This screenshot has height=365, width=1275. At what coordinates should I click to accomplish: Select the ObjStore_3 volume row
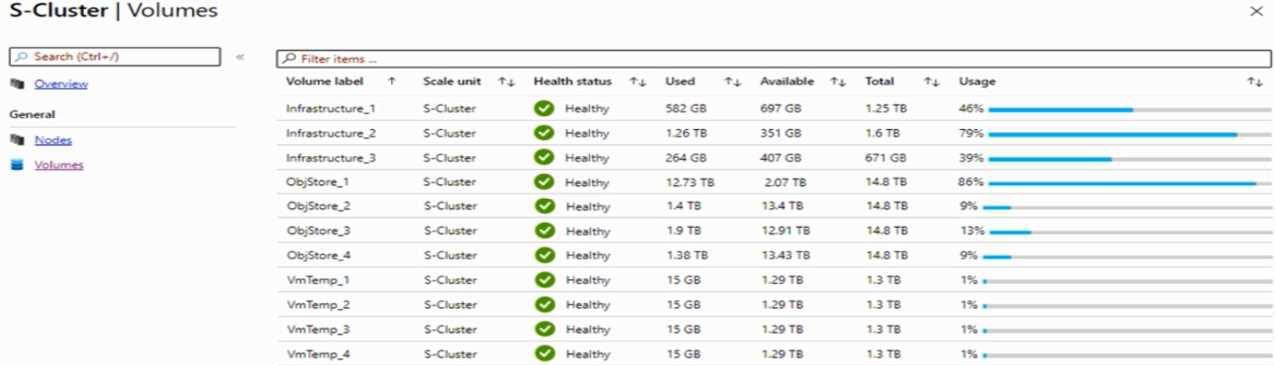(x=772, y=231)
